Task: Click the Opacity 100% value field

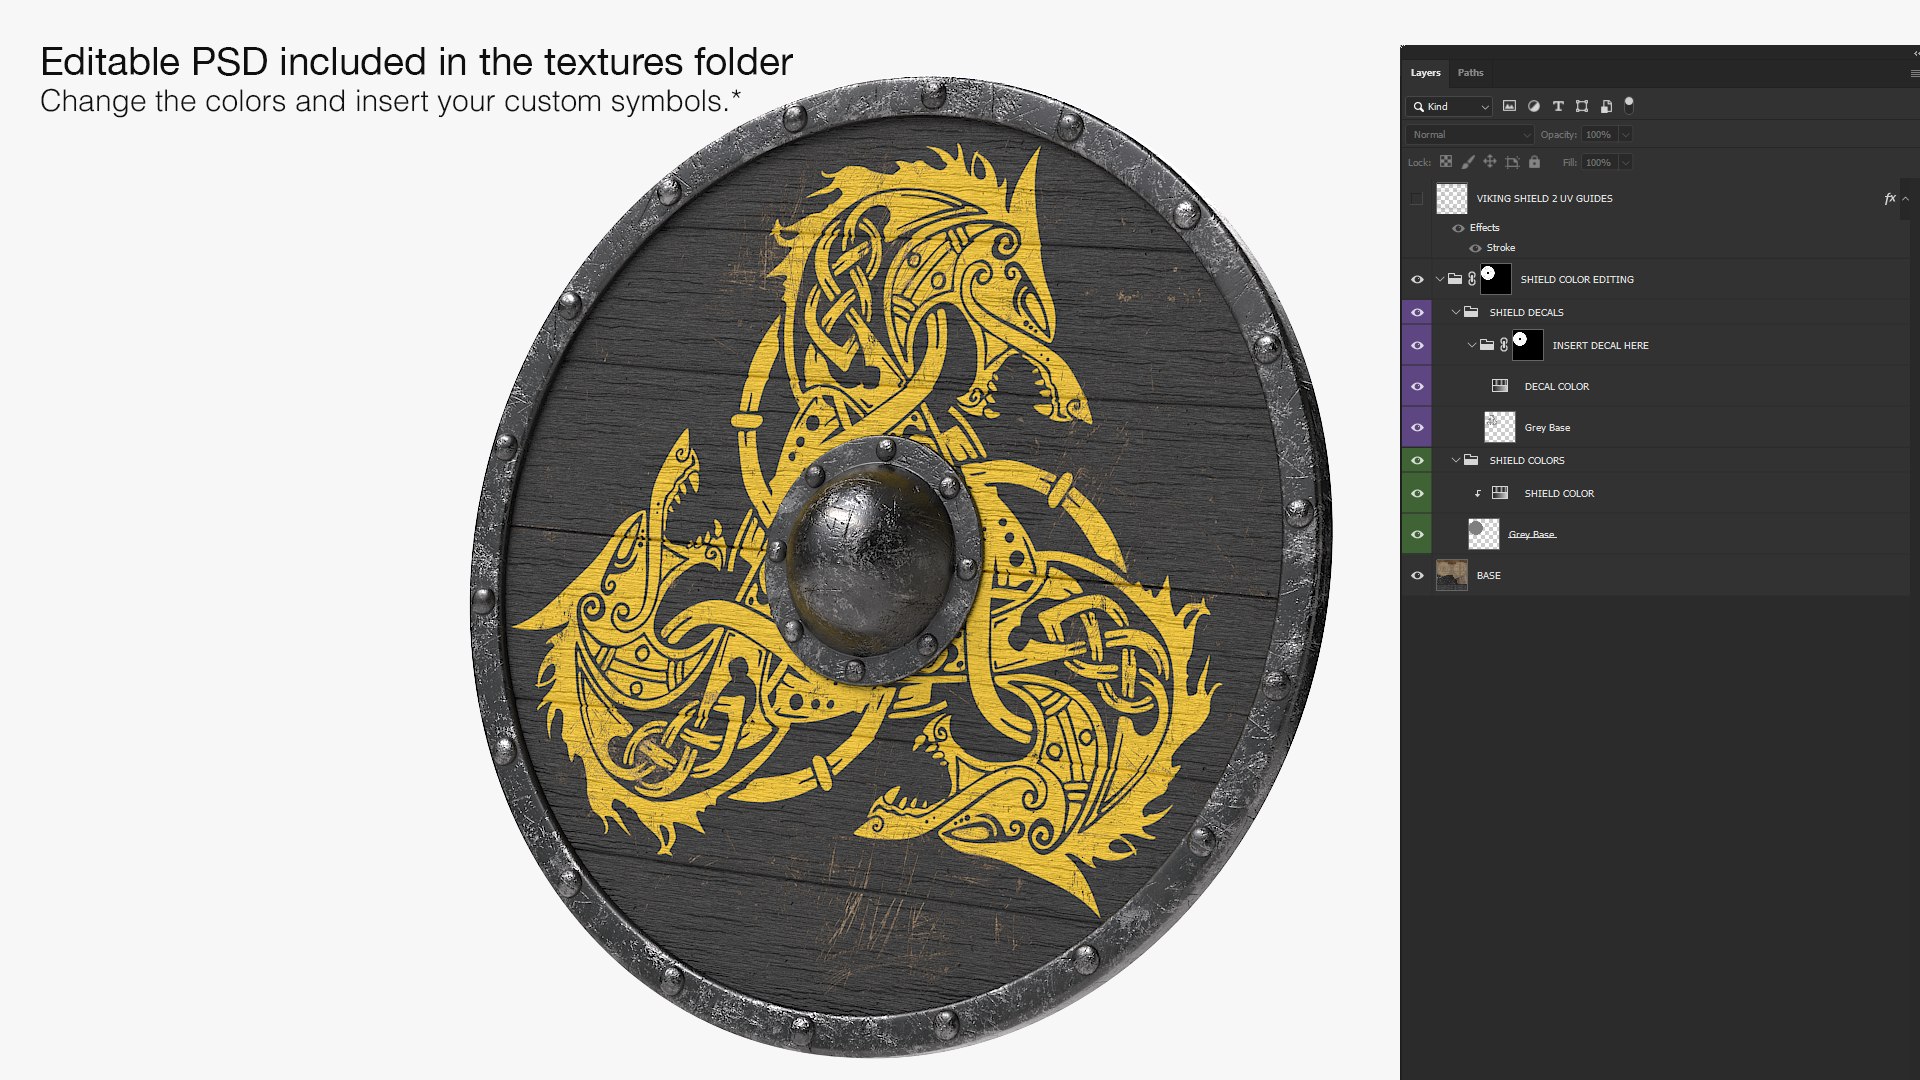Action: tap(1598, 134)
